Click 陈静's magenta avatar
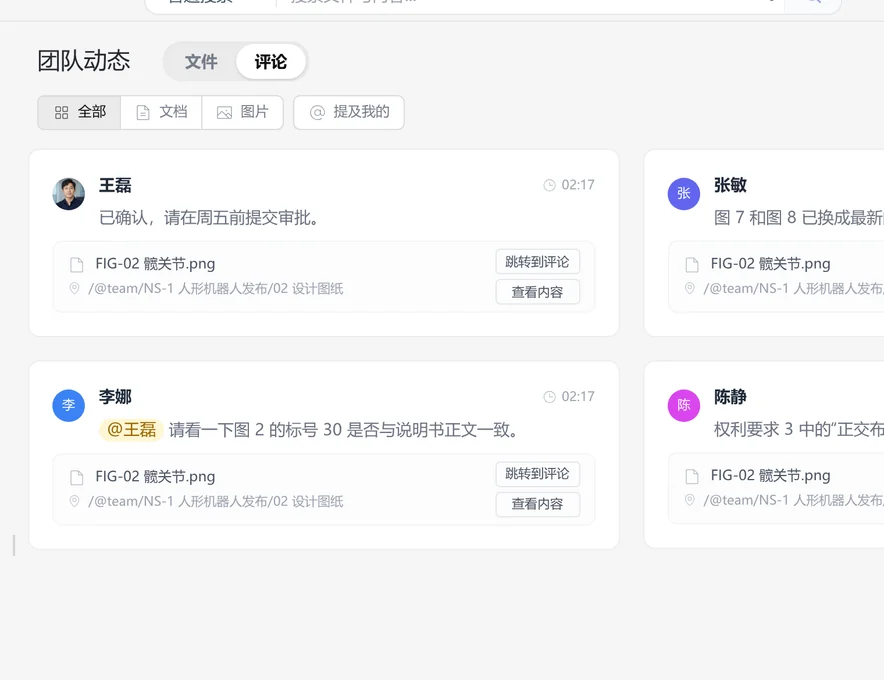This screenshot has height=680, width=884. click(x=684, y=405)
